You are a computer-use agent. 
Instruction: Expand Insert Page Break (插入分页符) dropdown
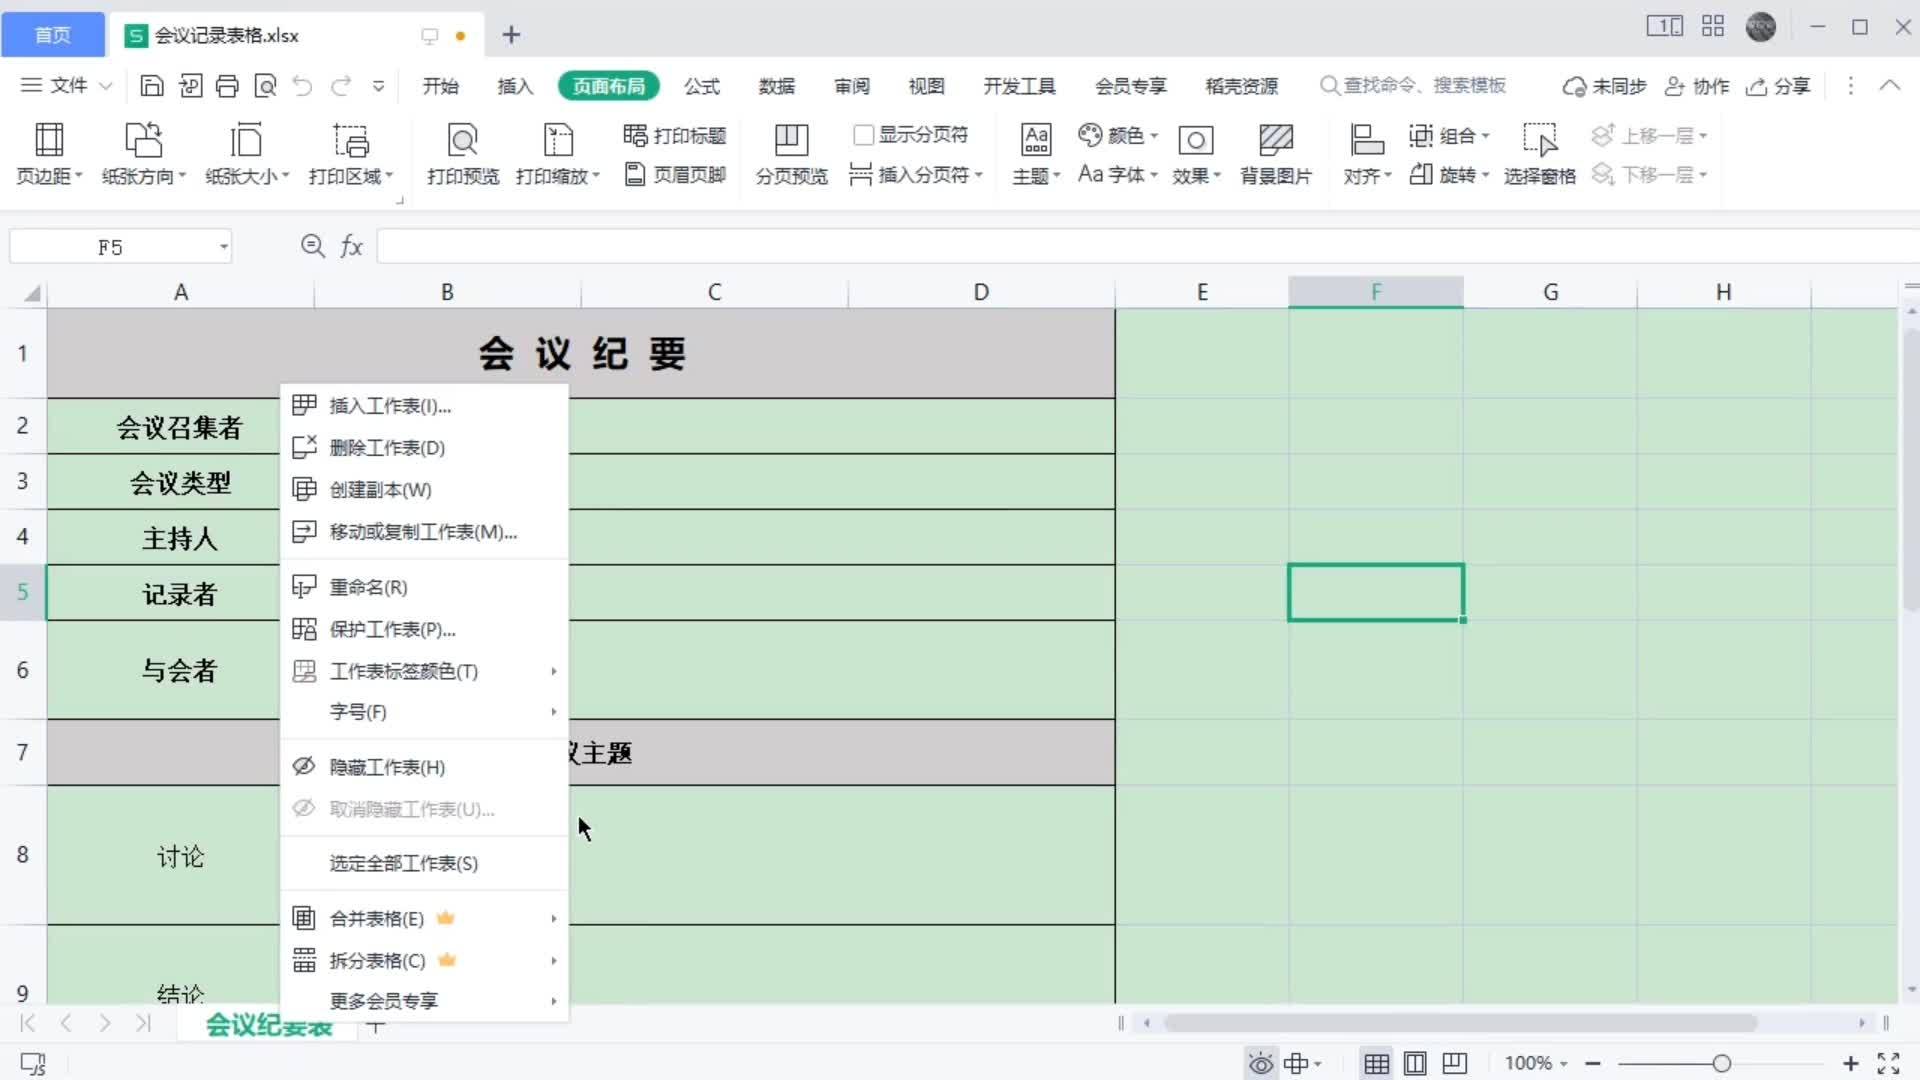[916, 175]
